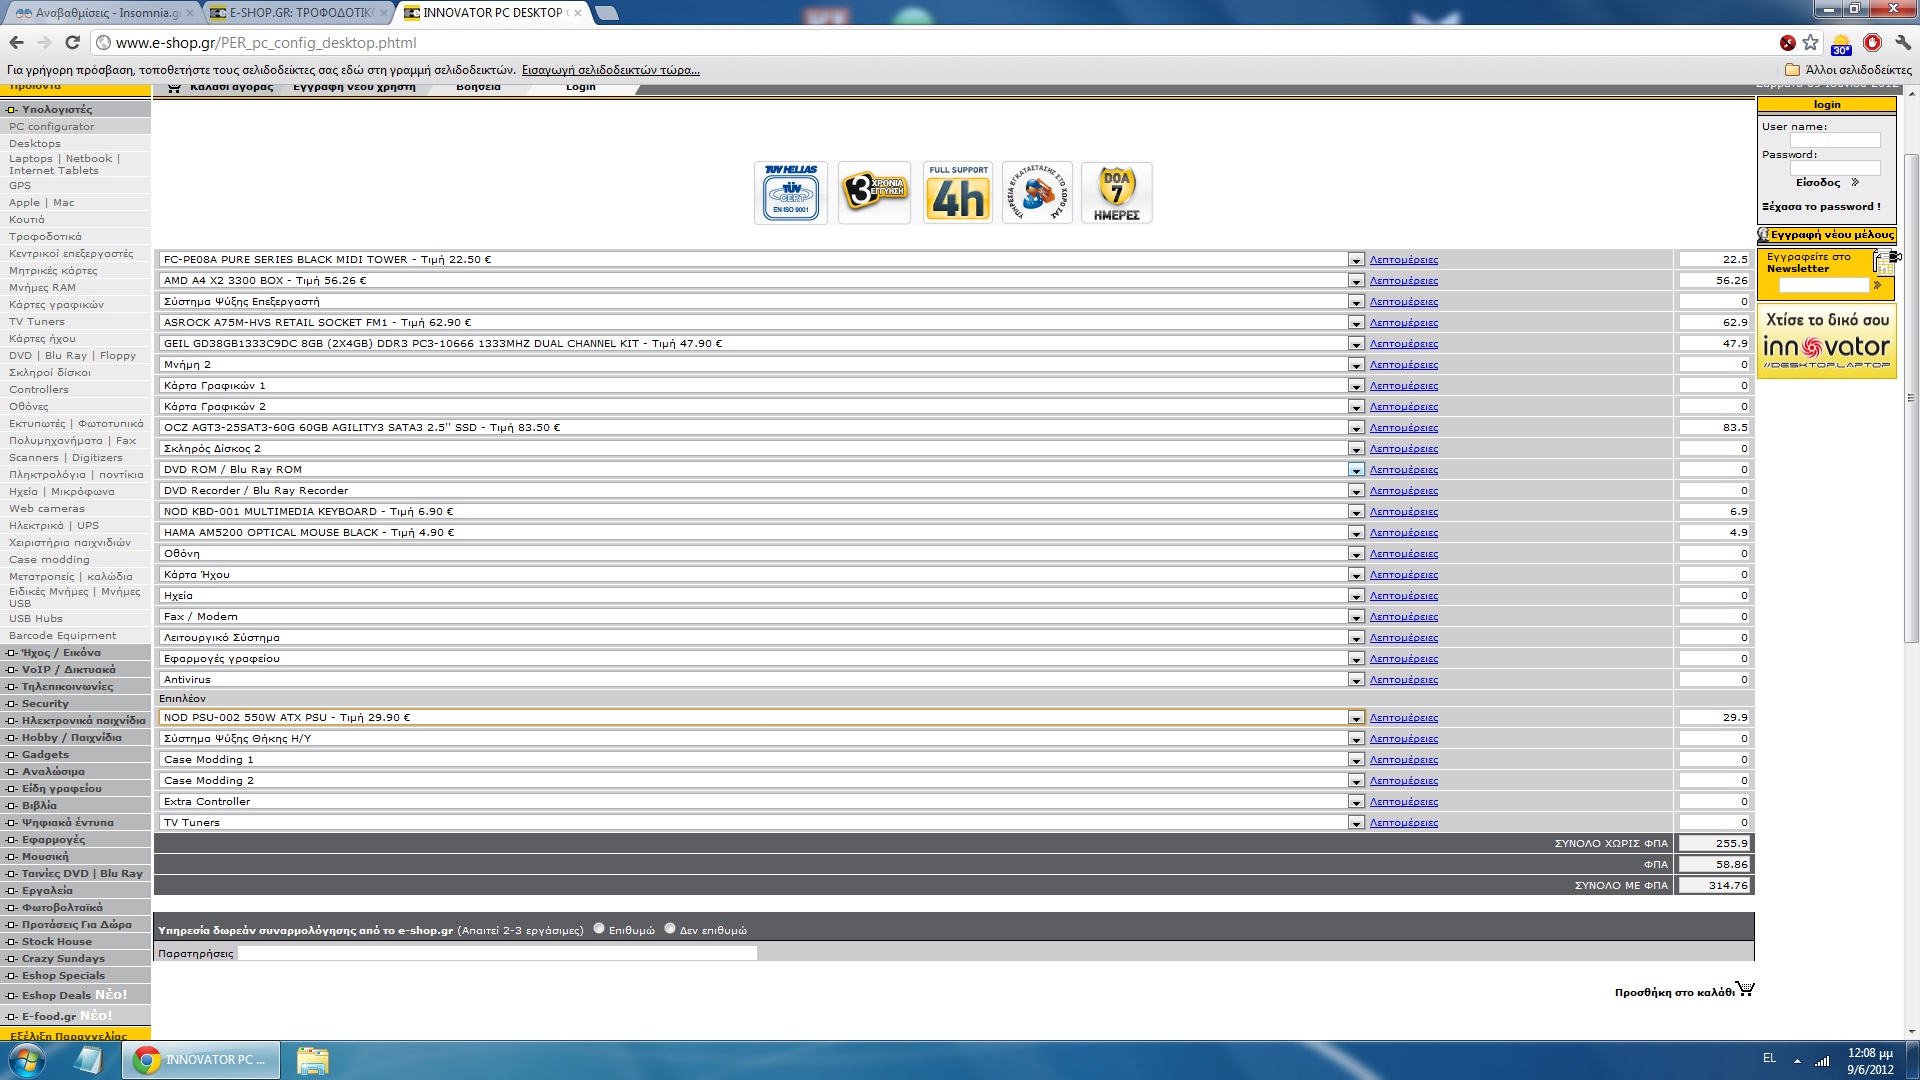
Task: Open the NOD PSU-002 550W power supply dropdown
Action: click(761, 717)
